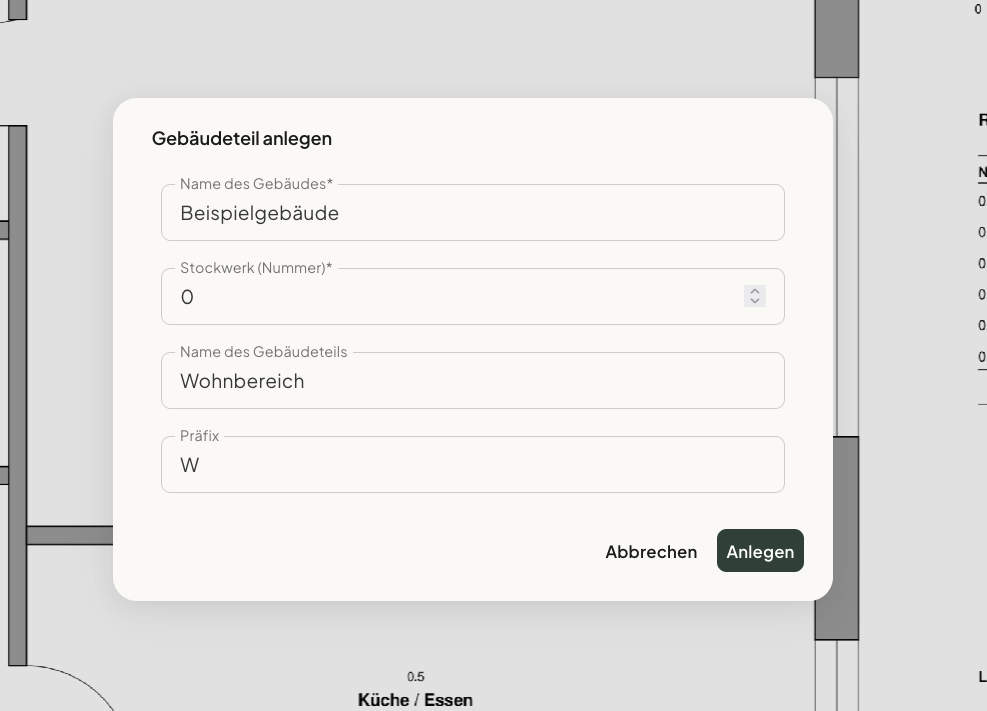
Task: Decrease Stockwerk number with down arrow
Action: [x=755, y=301]
